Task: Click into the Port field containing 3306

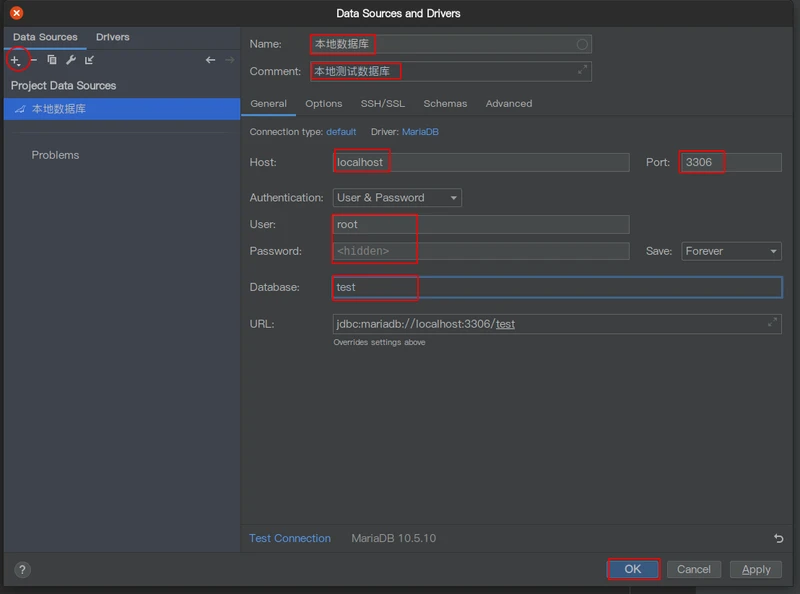Action: click(731, 162)
